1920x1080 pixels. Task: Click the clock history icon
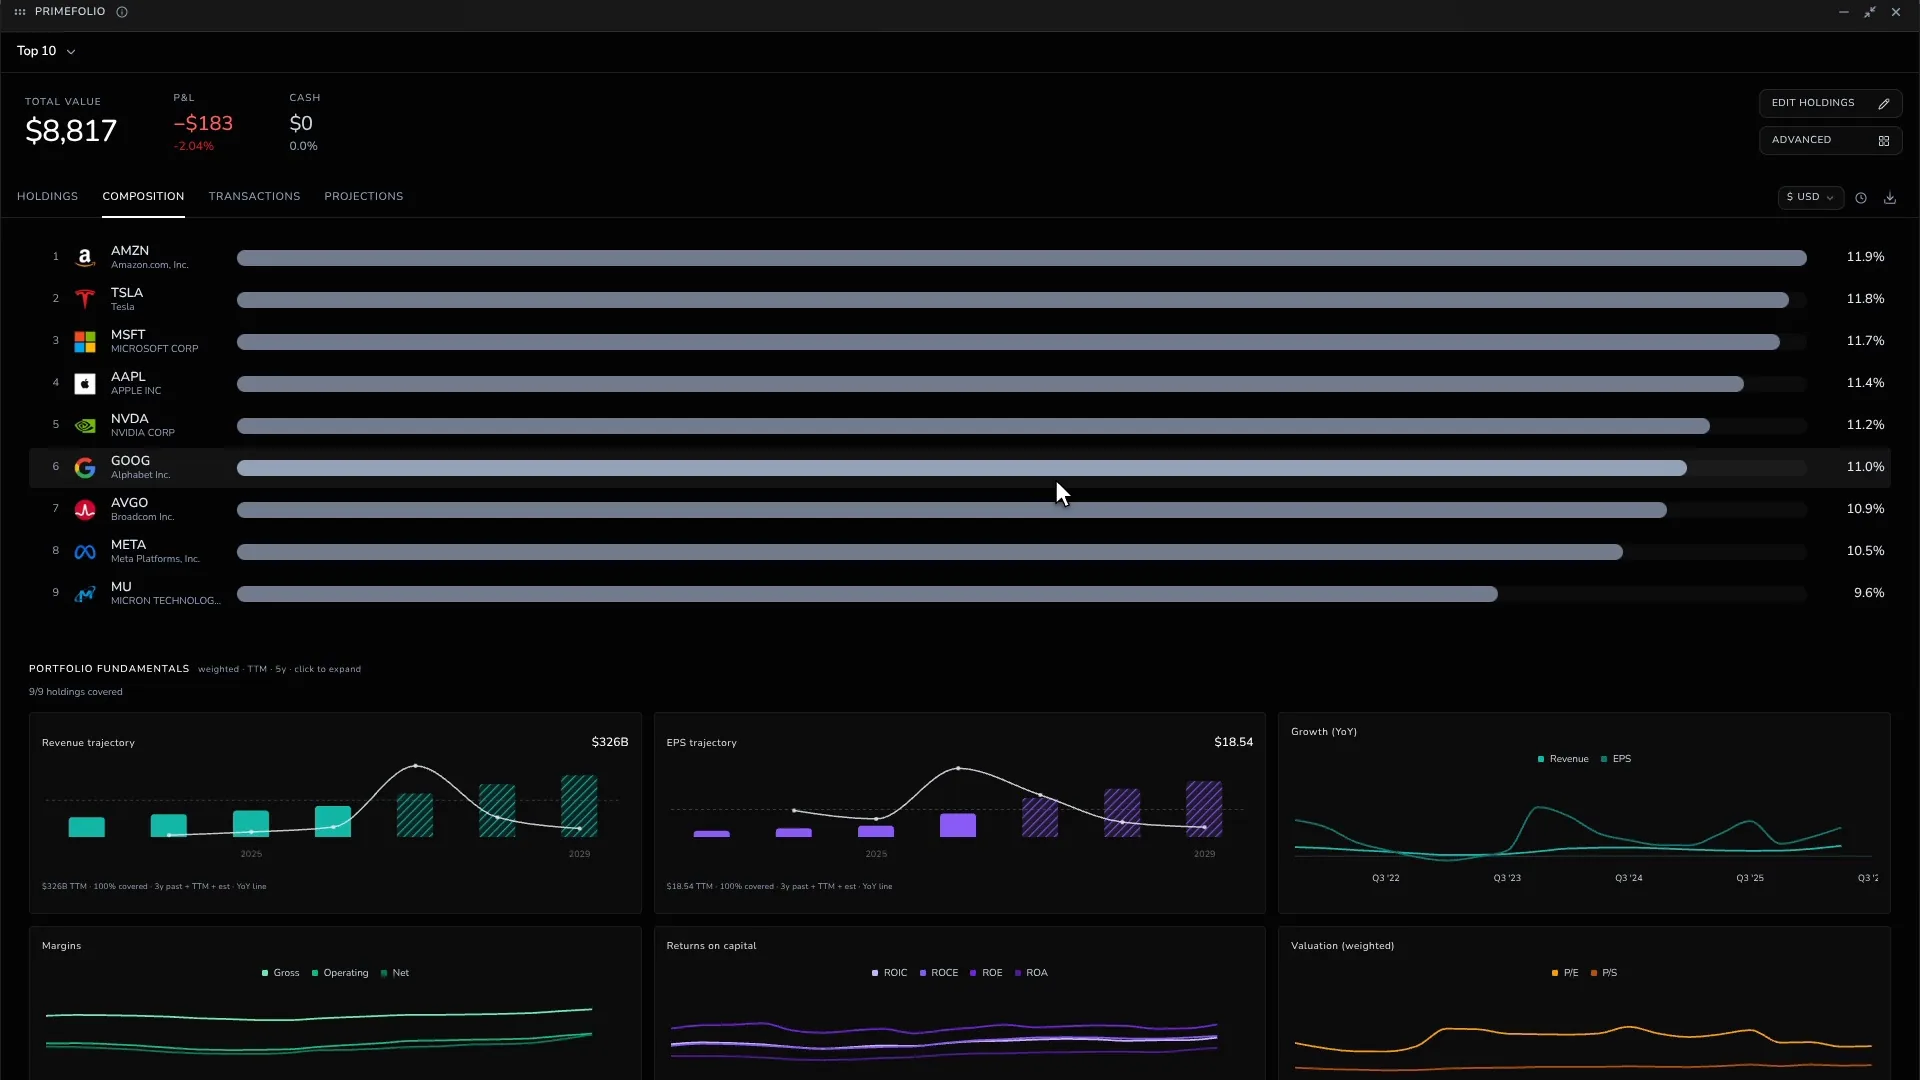[x=1861, y=198]
